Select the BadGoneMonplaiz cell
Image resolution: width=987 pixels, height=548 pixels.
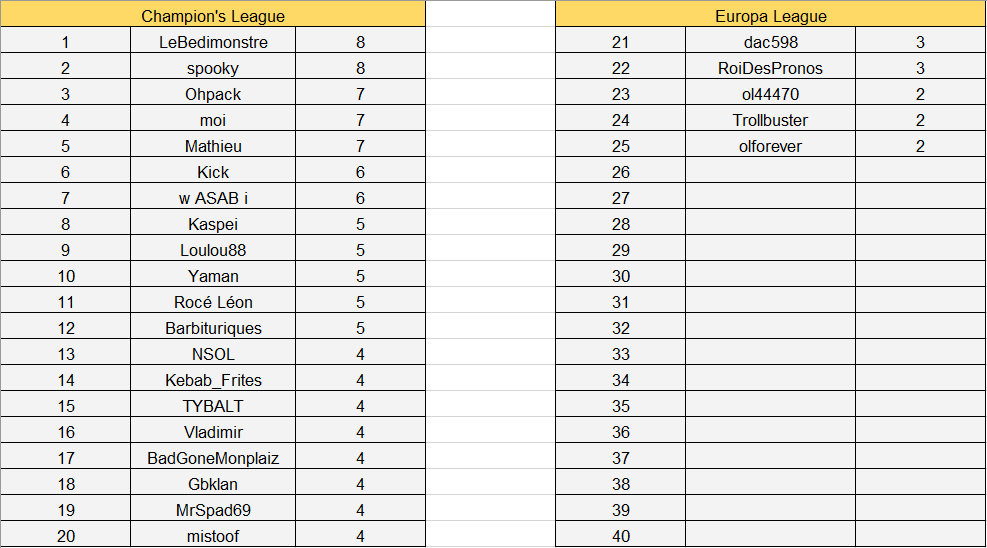click(x=213, y=458)
